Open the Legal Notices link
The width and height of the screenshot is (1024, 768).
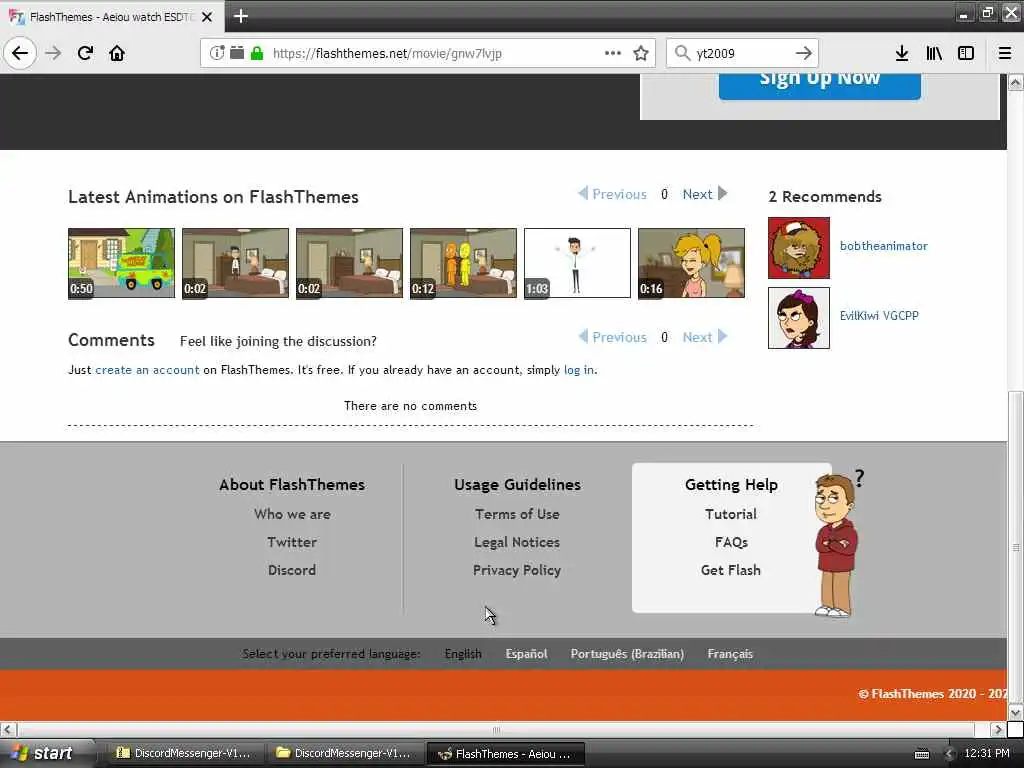click(517, 542)
